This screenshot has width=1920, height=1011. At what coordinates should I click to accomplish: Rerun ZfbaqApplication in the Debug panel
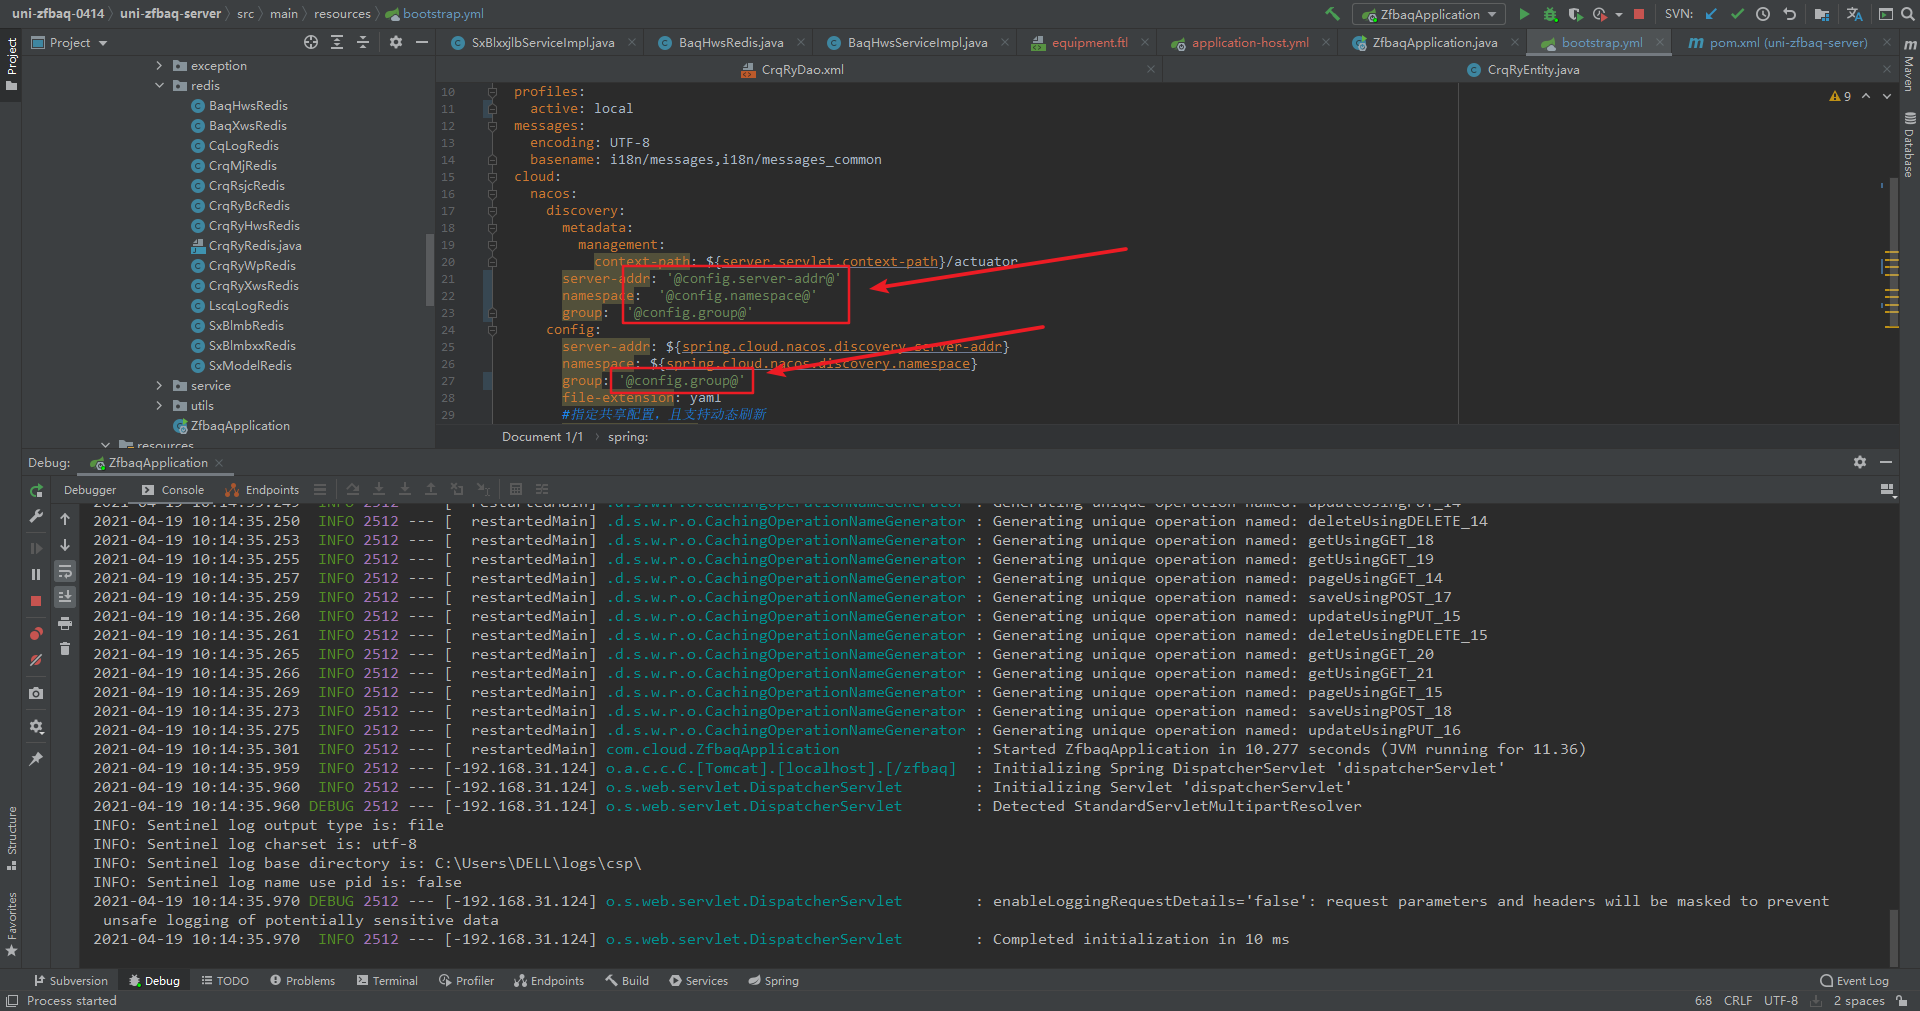pyautogui.click(x=36, y=490)
